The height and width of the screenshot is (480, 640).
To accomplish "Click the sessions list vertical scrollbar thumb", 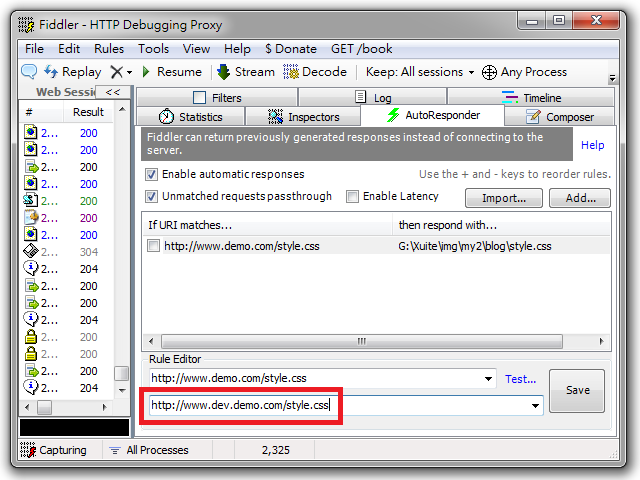I will point(122,373).
